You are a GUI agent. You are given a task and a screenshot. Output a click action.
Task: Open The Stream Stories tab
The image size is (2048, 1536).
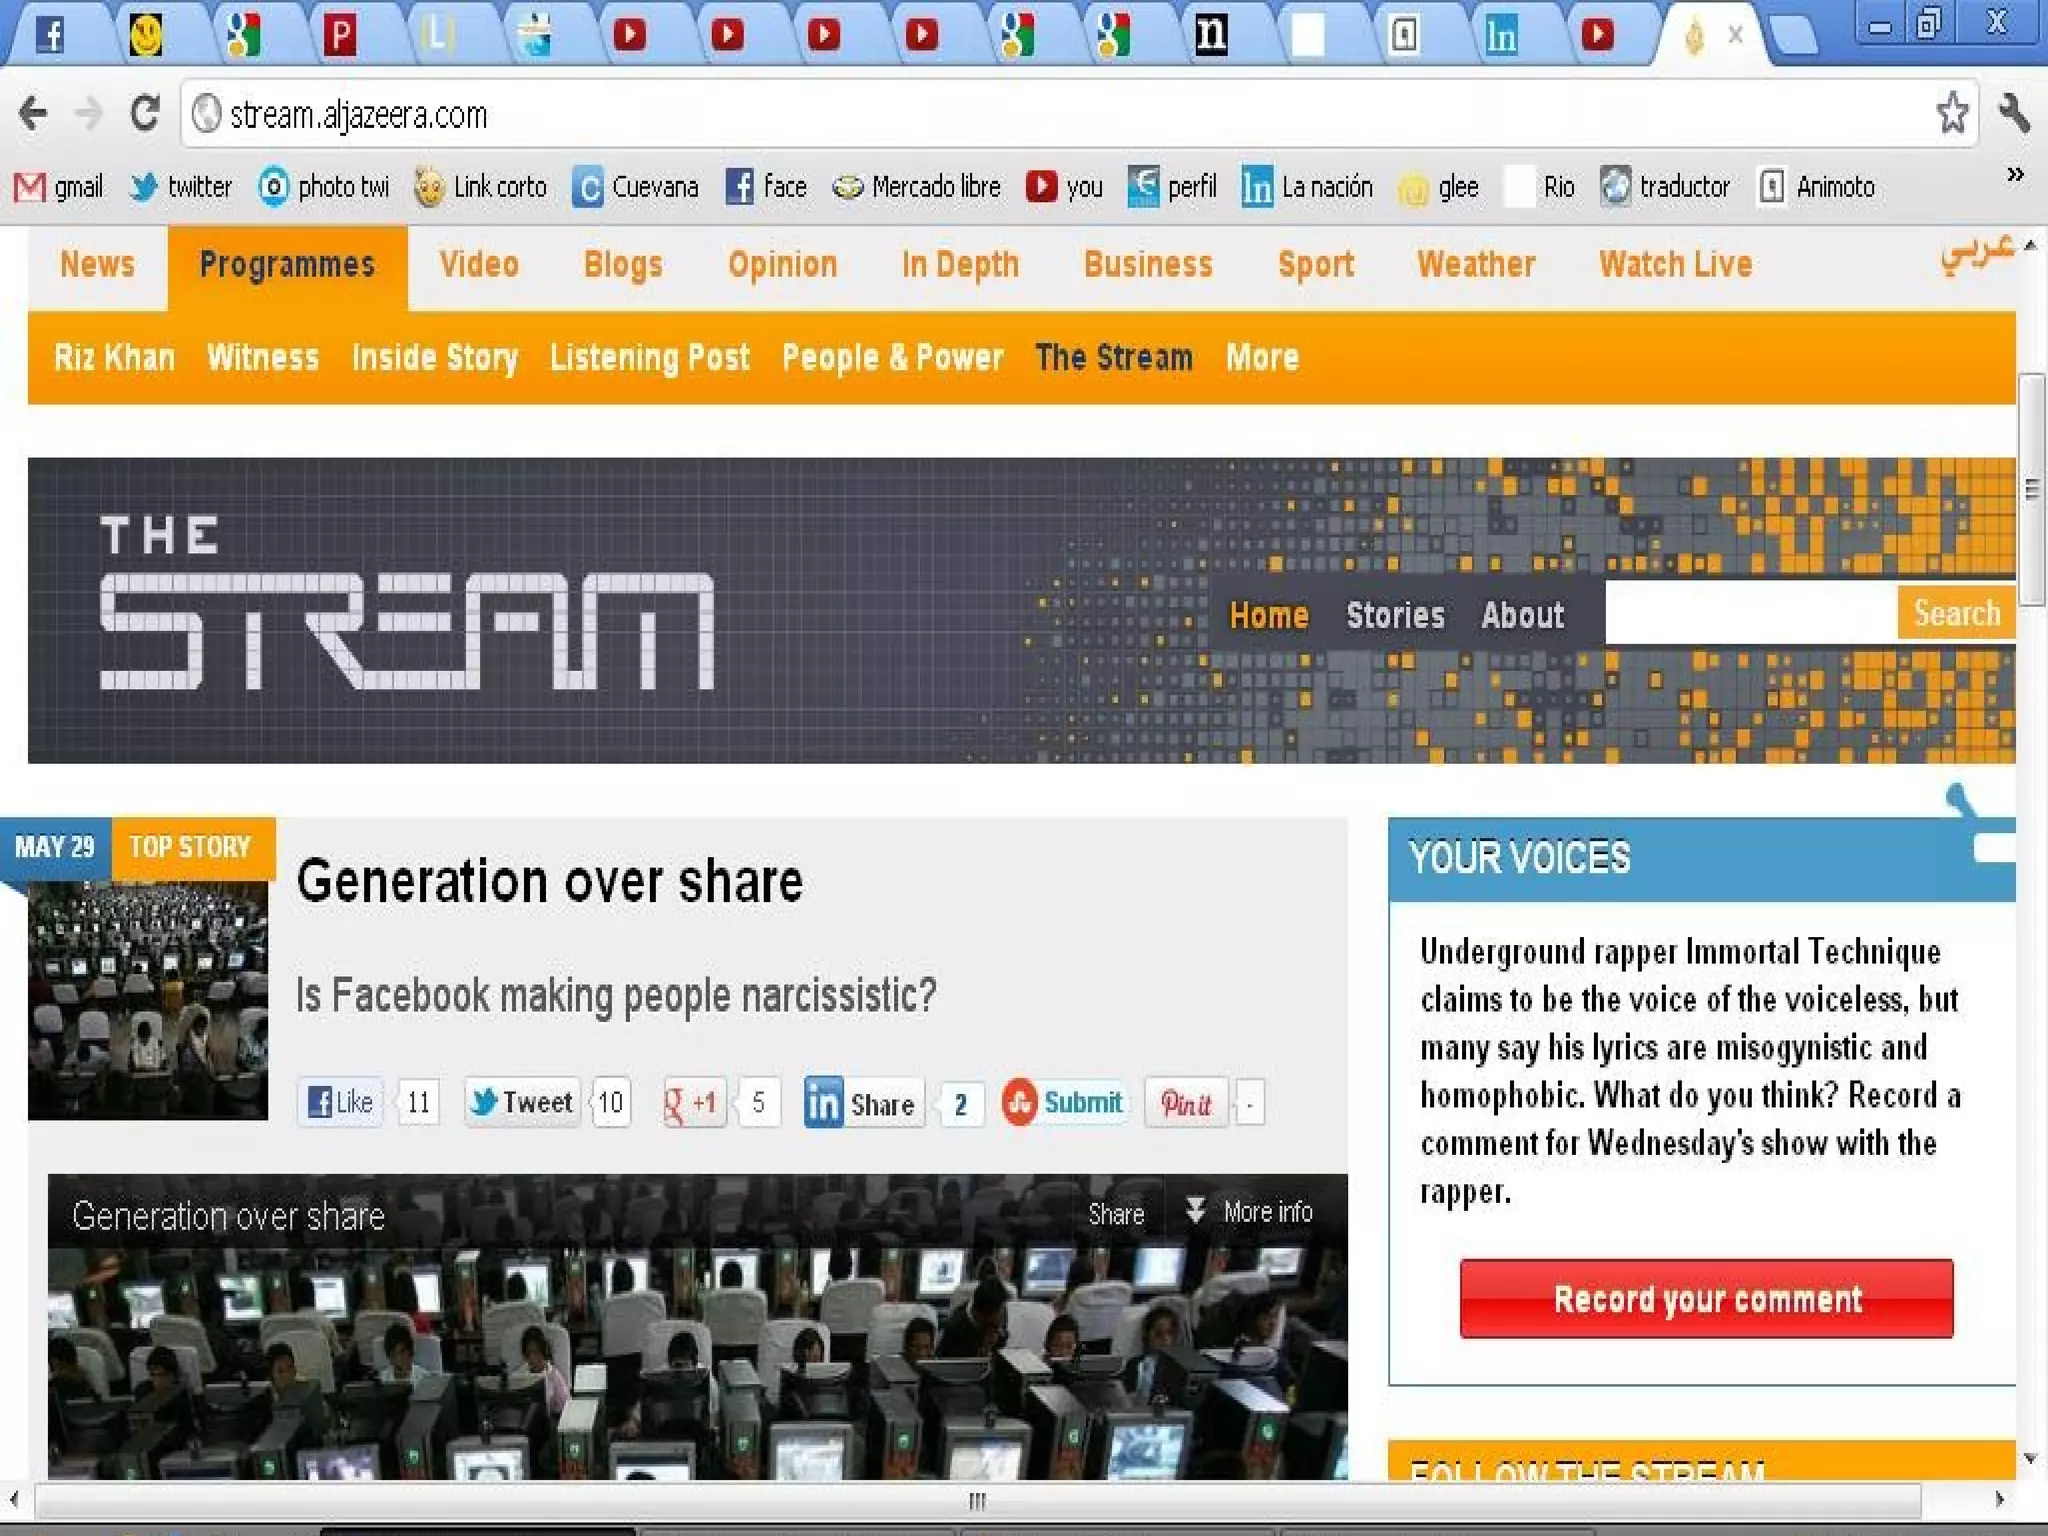pos(1395,615)
